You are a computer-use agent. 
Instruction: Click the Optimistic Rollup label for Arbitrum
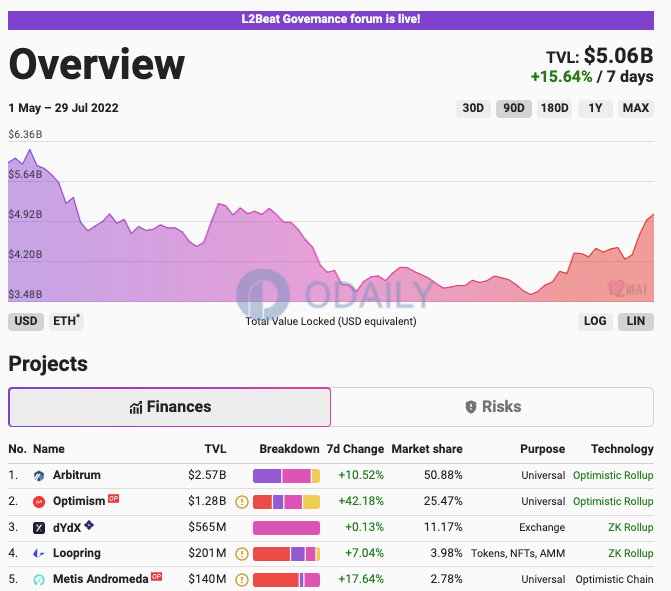613,475
